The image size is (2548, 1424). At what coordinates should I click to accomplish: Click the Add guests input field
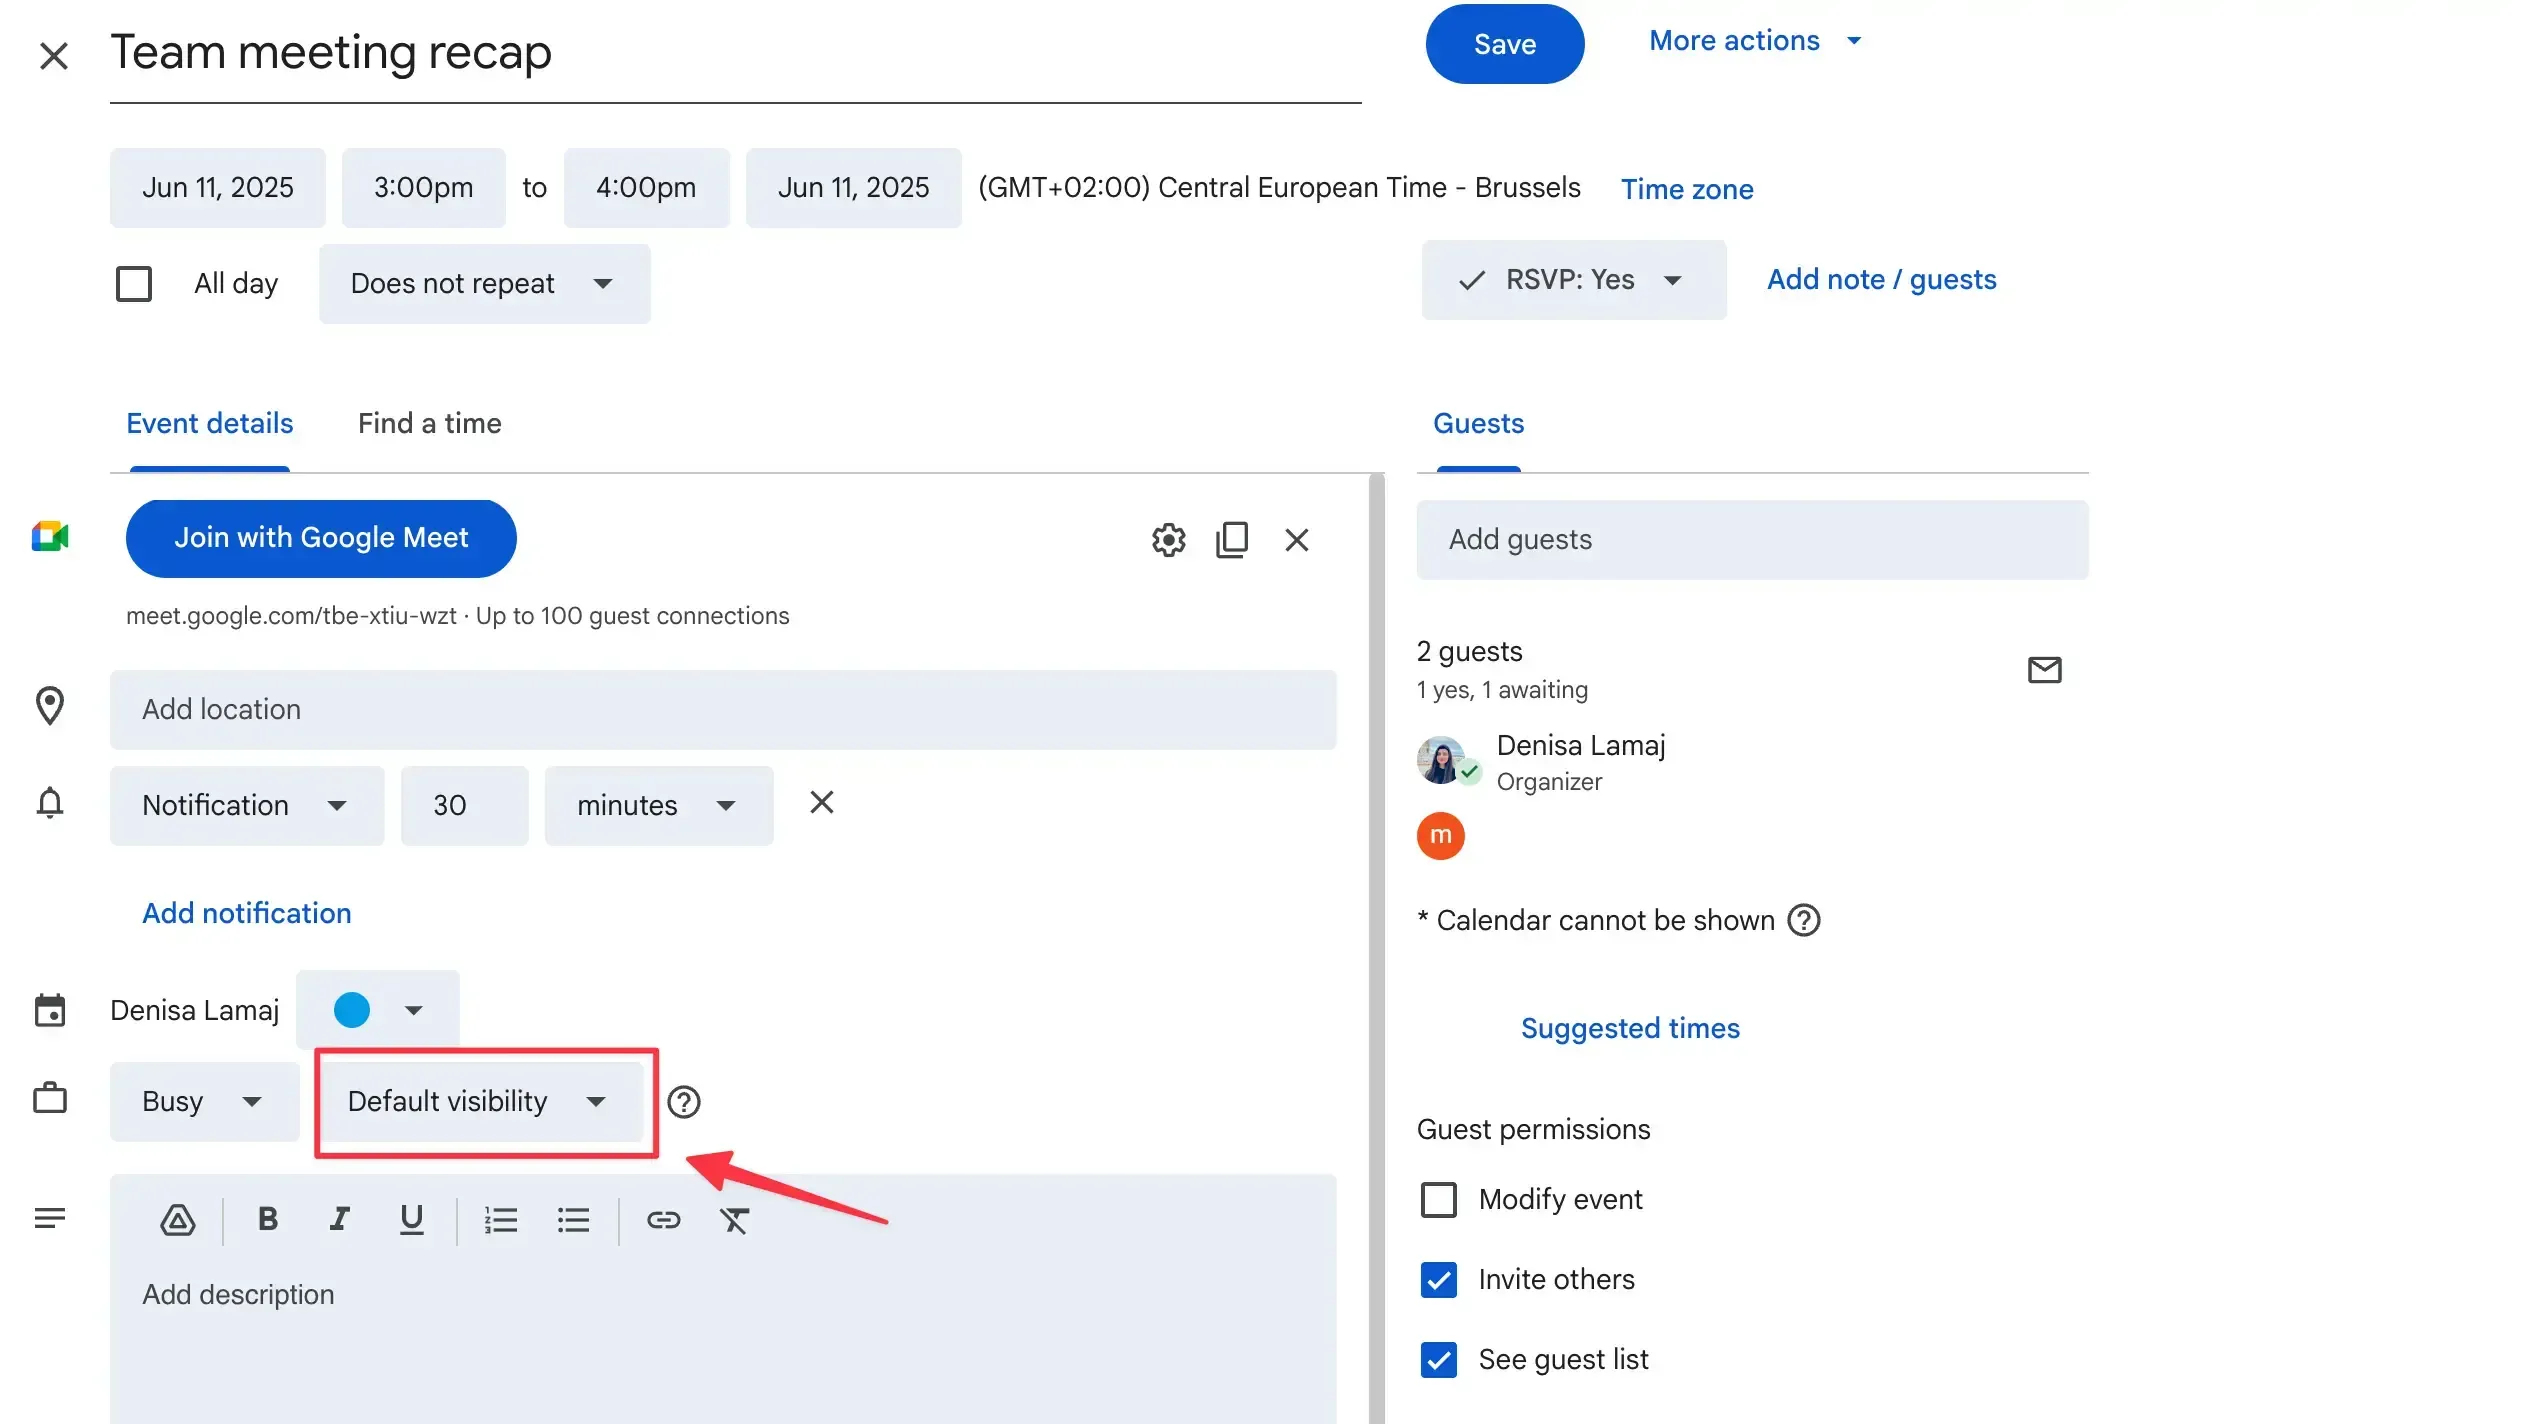coord(1752,540)
